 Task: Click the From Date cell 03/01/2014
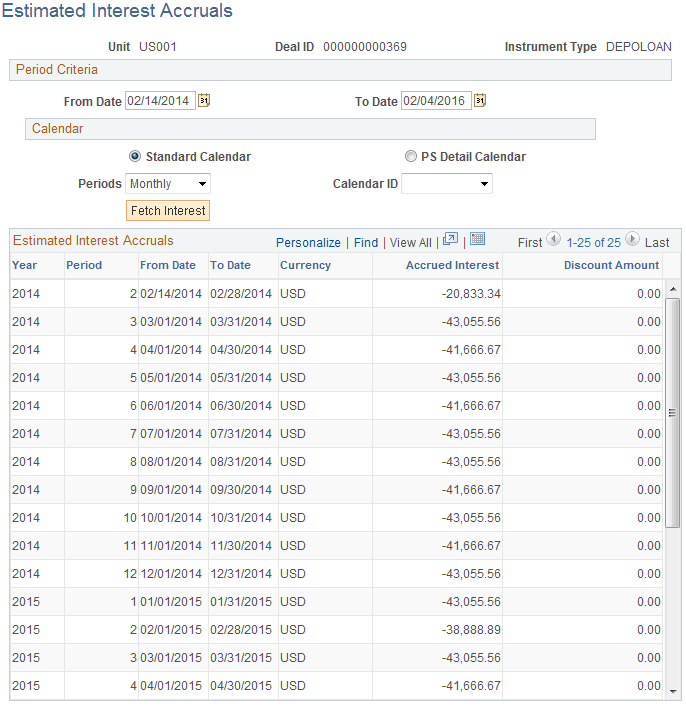(171, 321)
